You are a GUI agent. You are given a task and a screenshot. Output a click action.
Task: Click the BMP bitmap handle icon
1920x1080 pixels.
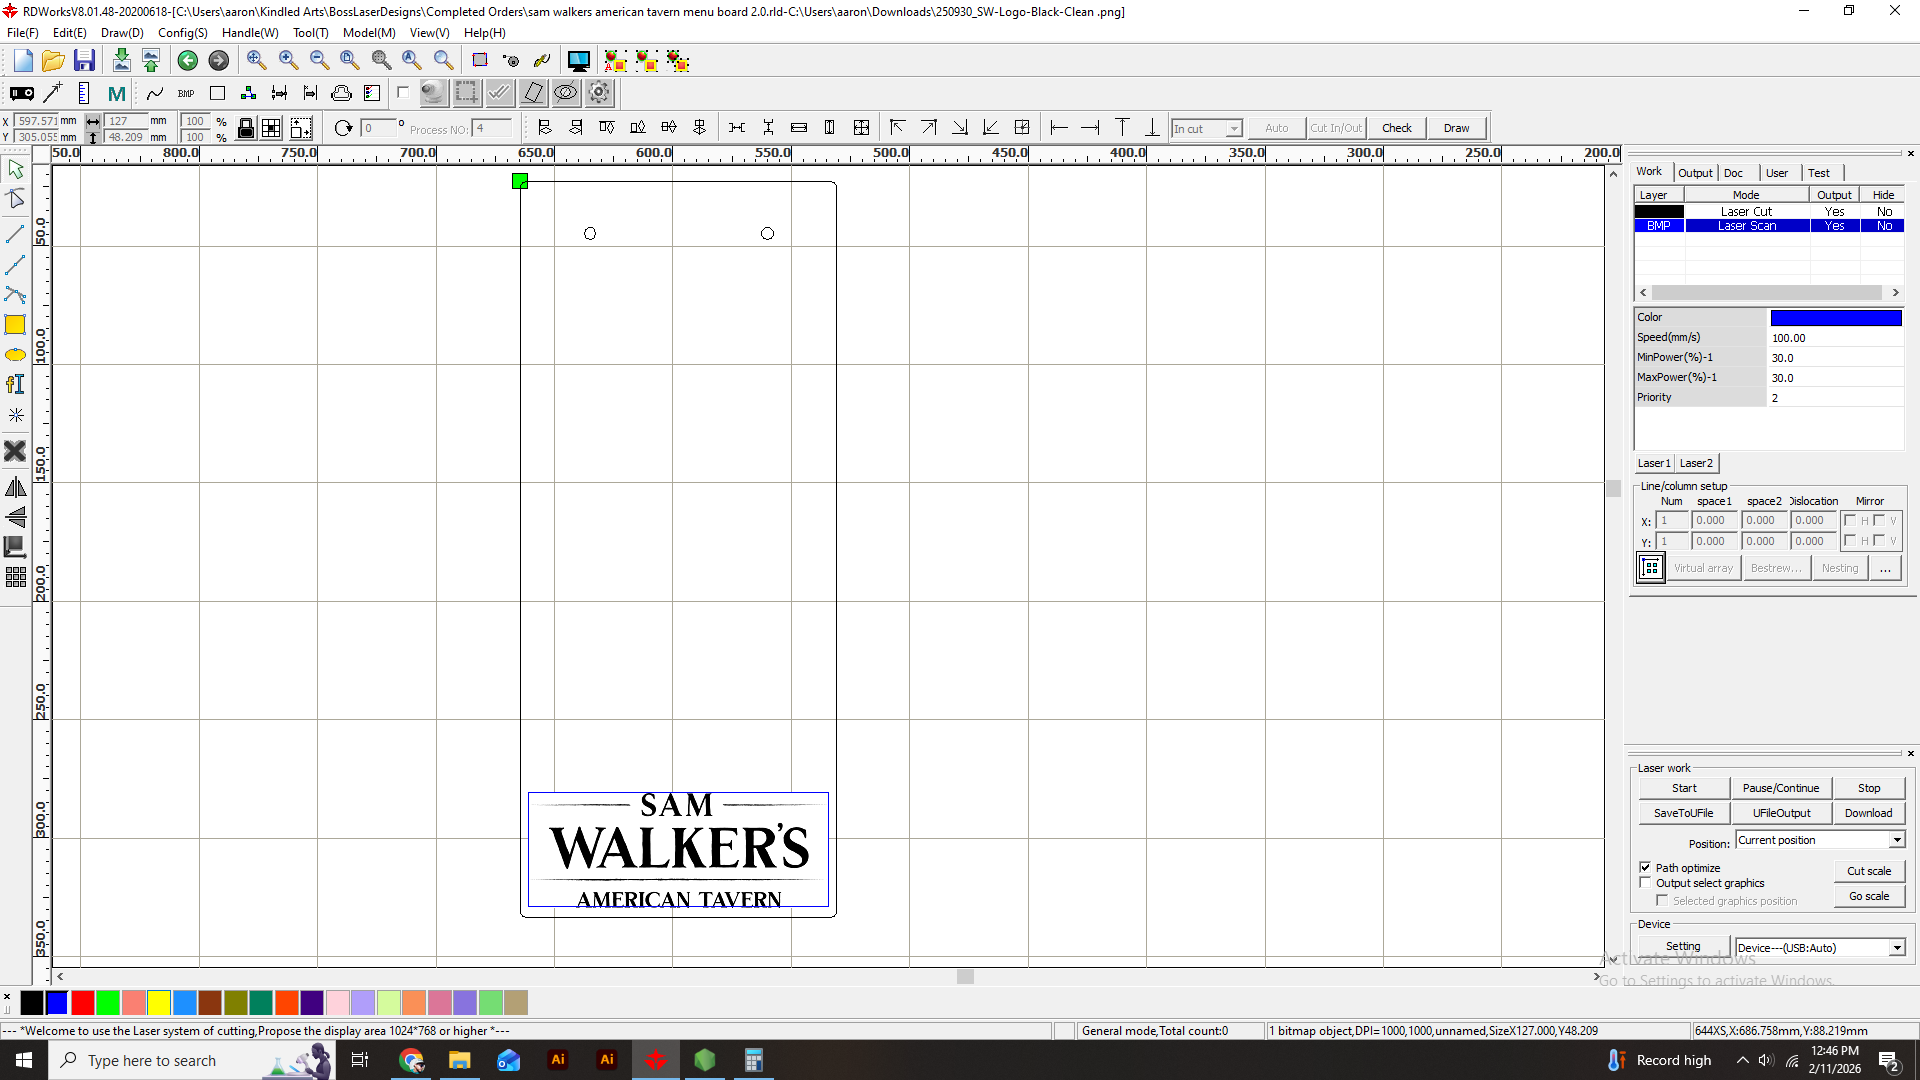186,93
